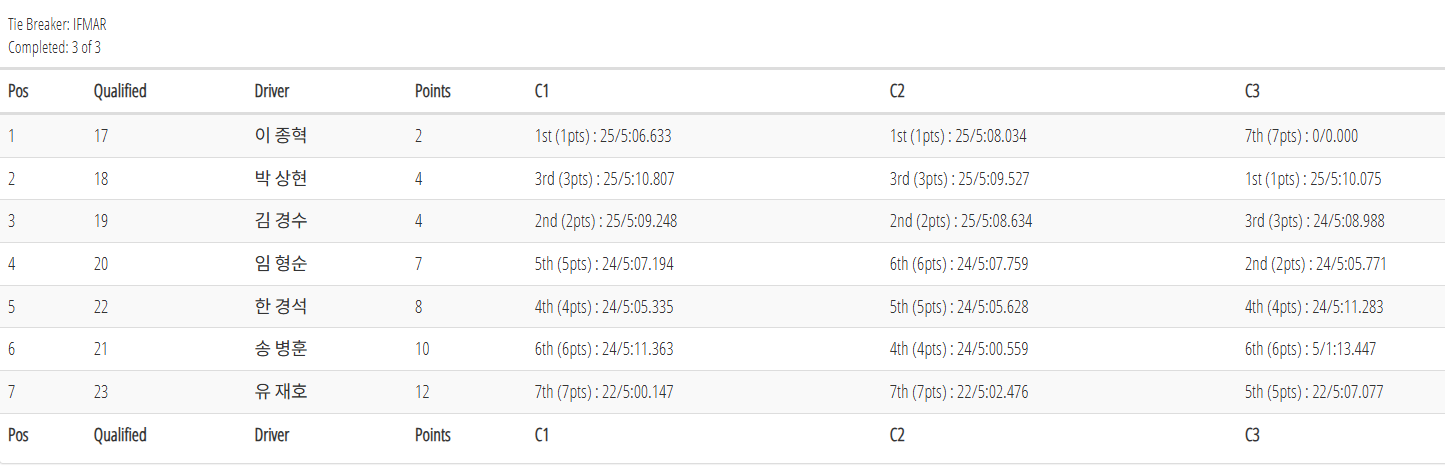Click driver name 임 형순
This screenshot has width=1445, height=472.
pos(280,264)
